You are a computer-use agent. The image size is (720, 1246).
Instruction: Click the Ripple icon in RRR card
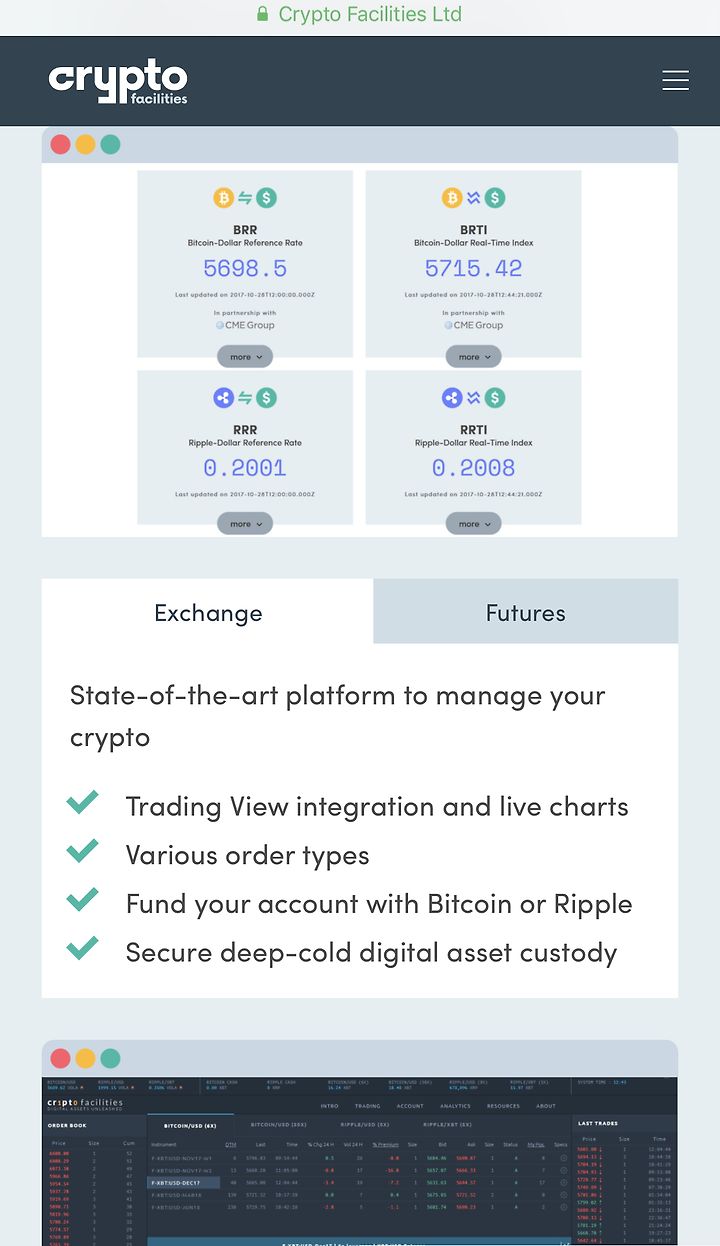[x=223, y=398]
